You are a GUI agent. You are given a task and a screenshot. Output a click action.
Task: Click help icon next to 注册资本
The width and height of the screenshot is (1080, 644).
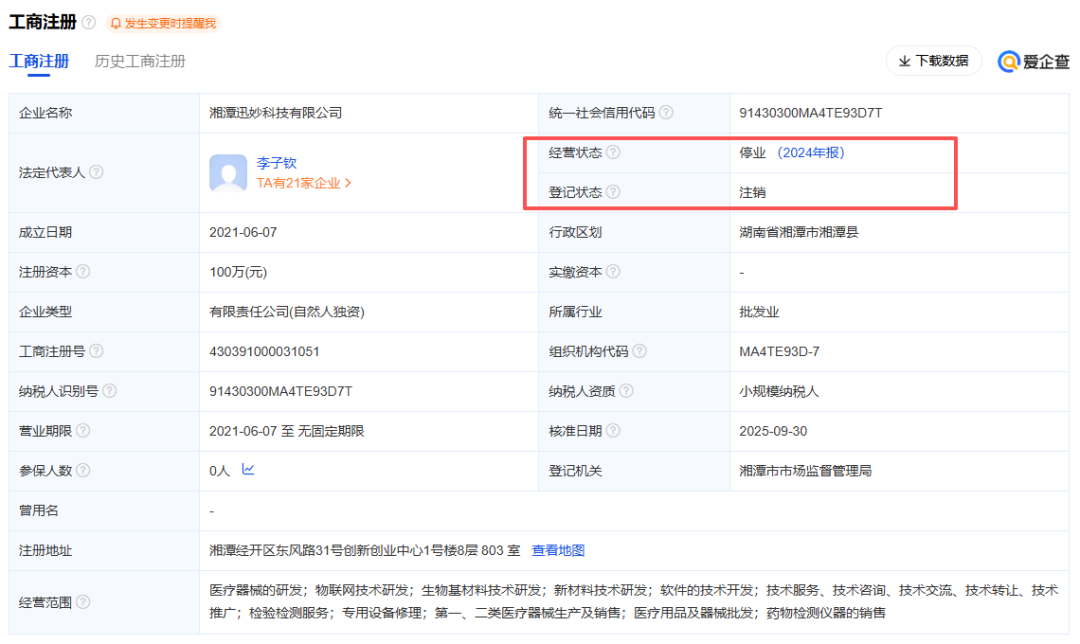point(83,272)
